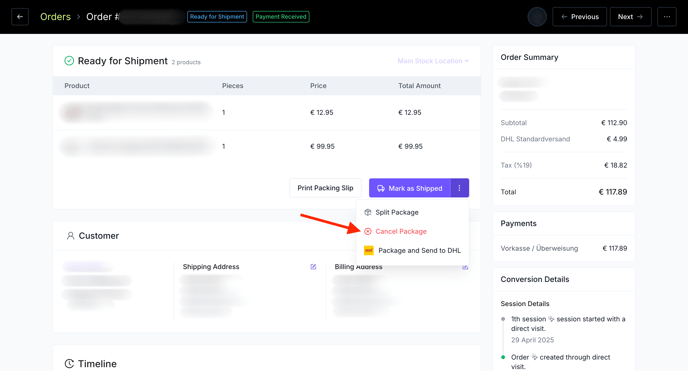Select Package and Send to DHL

(412, 250)
